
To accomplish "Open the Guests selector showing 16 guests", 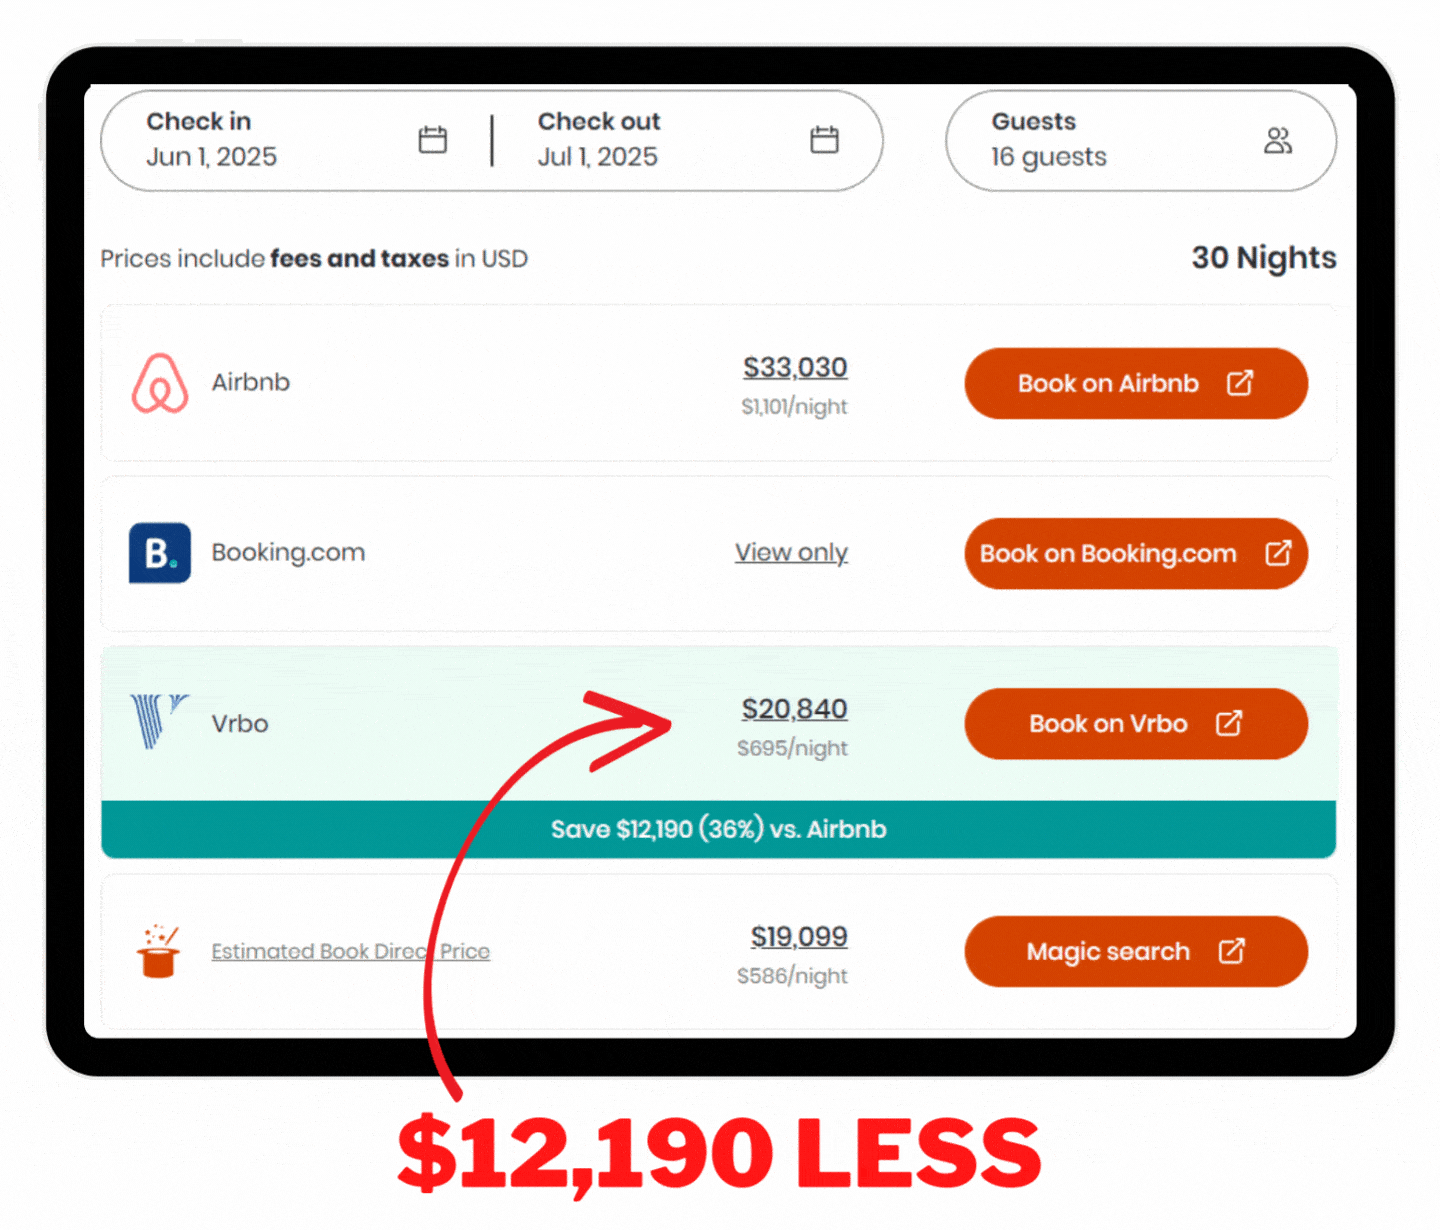I will (1141, 140).
